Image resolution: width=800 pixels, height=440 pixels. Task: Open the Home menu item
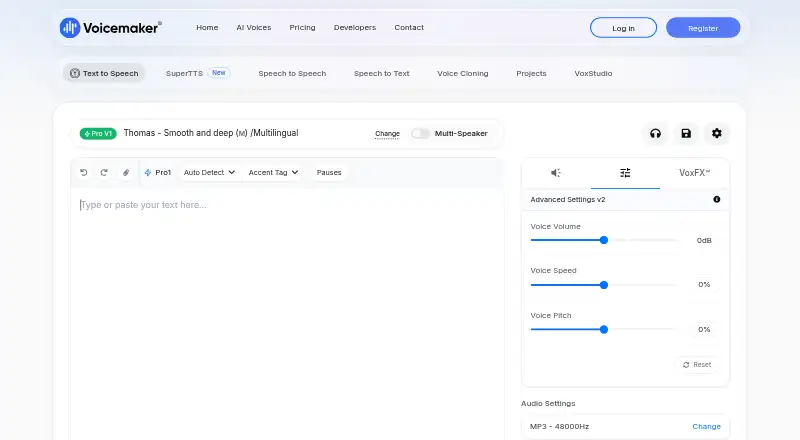(x=207, y=28)
